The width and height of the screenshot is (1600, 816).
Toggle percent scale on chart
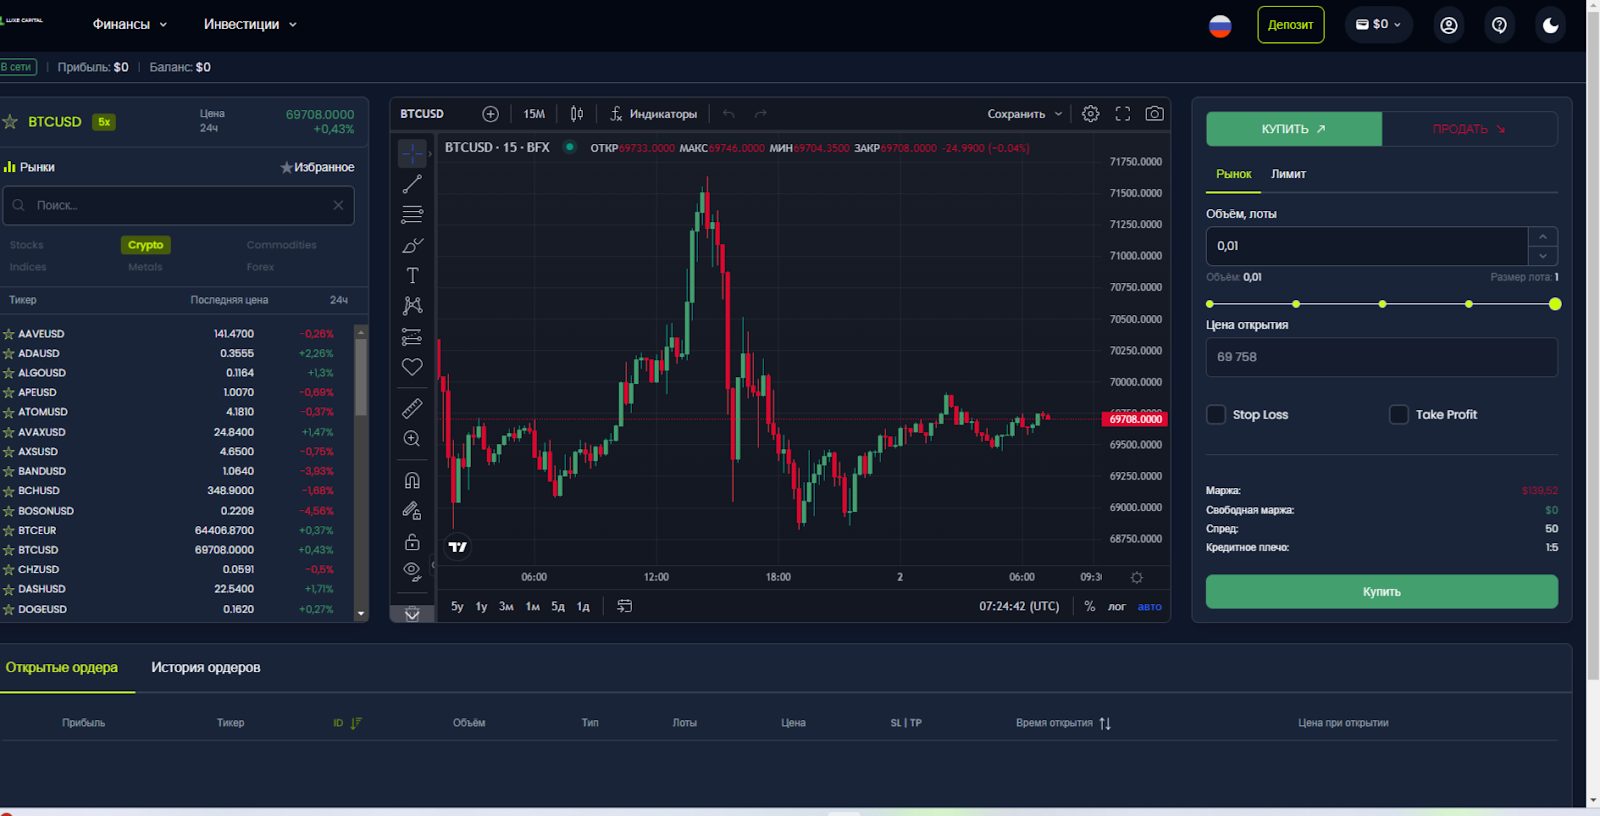[x=1090, y=606]
